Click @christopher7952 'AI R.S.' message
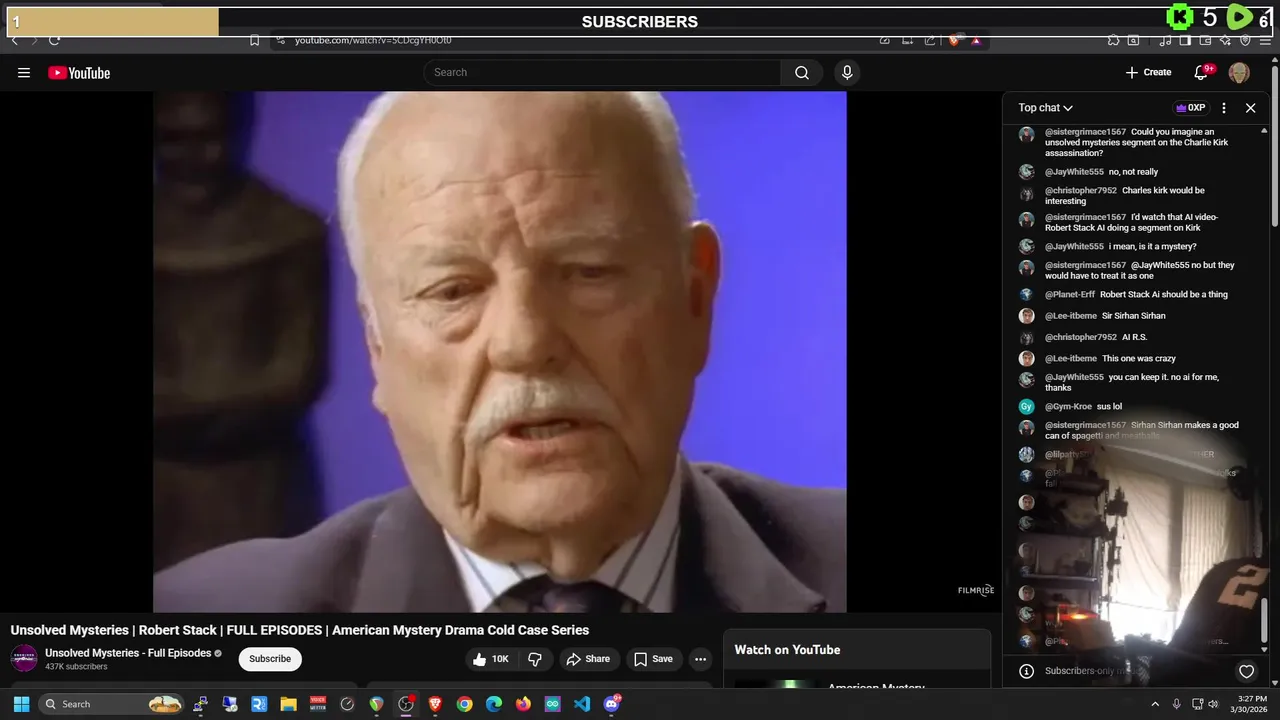 [1134, 338]
